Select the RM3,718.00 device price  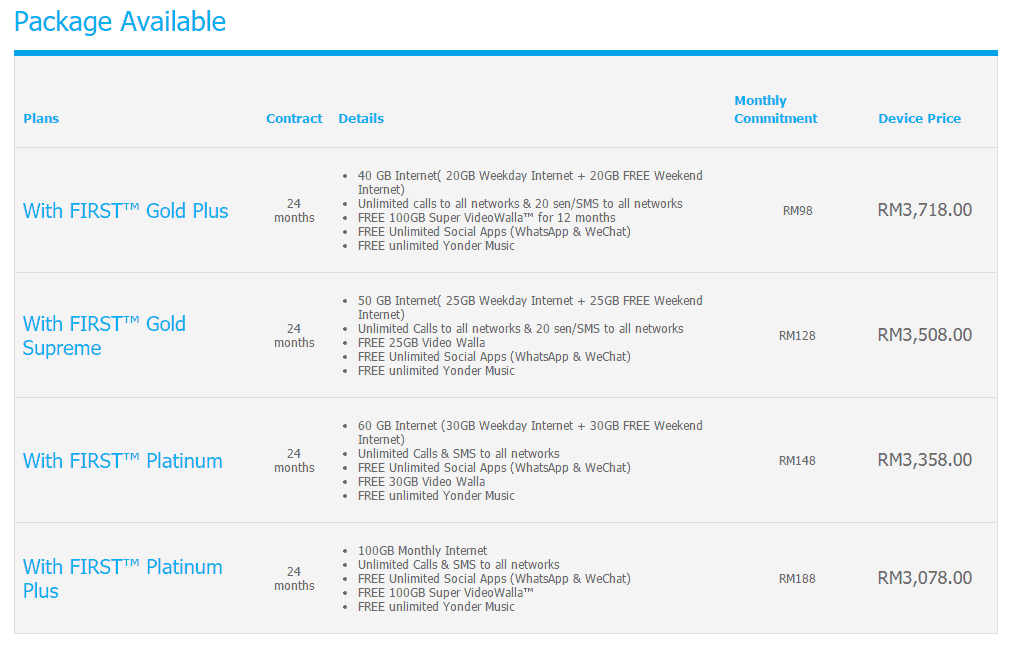925,210
